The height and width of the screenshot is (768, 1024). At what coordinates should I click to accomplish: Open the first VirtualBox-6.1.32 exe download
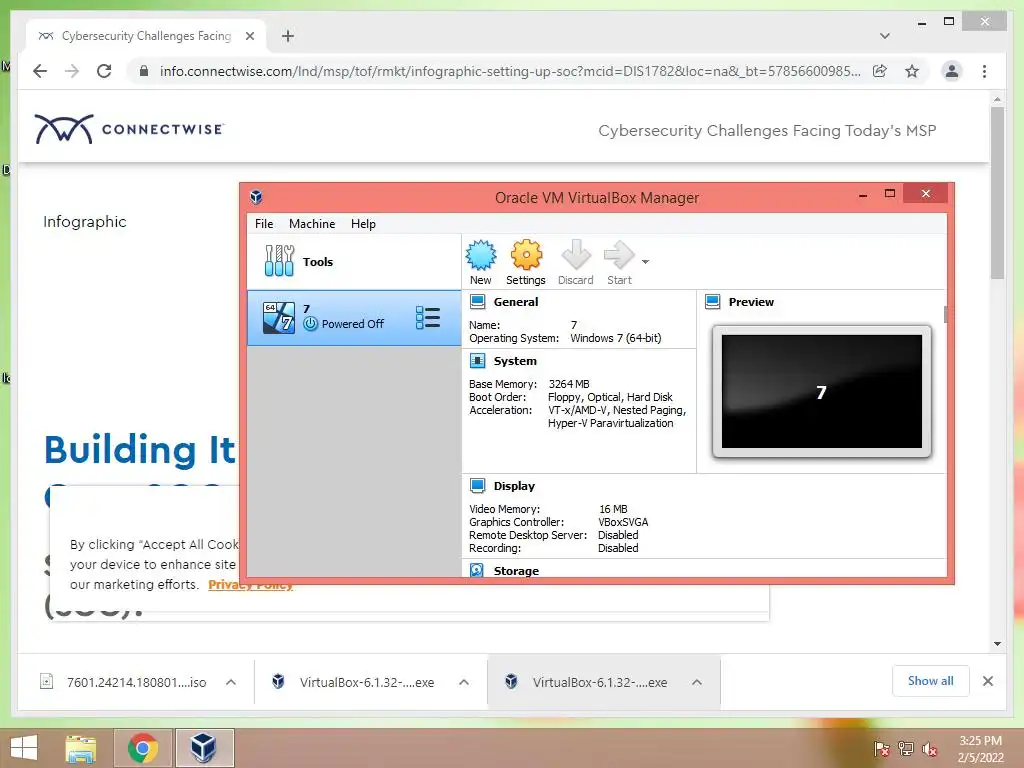(366, 682)
